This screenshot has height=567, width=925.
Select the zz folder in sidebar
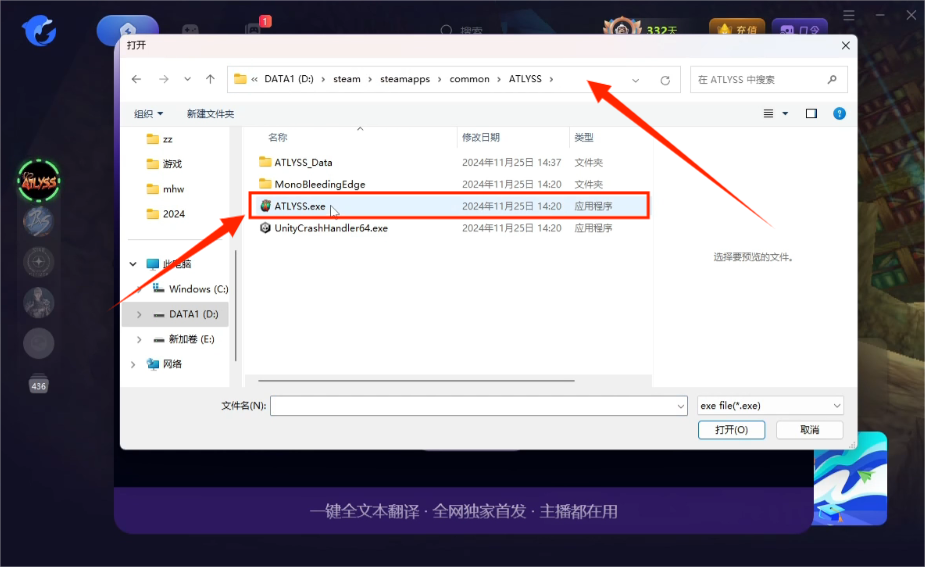point(160,139)
